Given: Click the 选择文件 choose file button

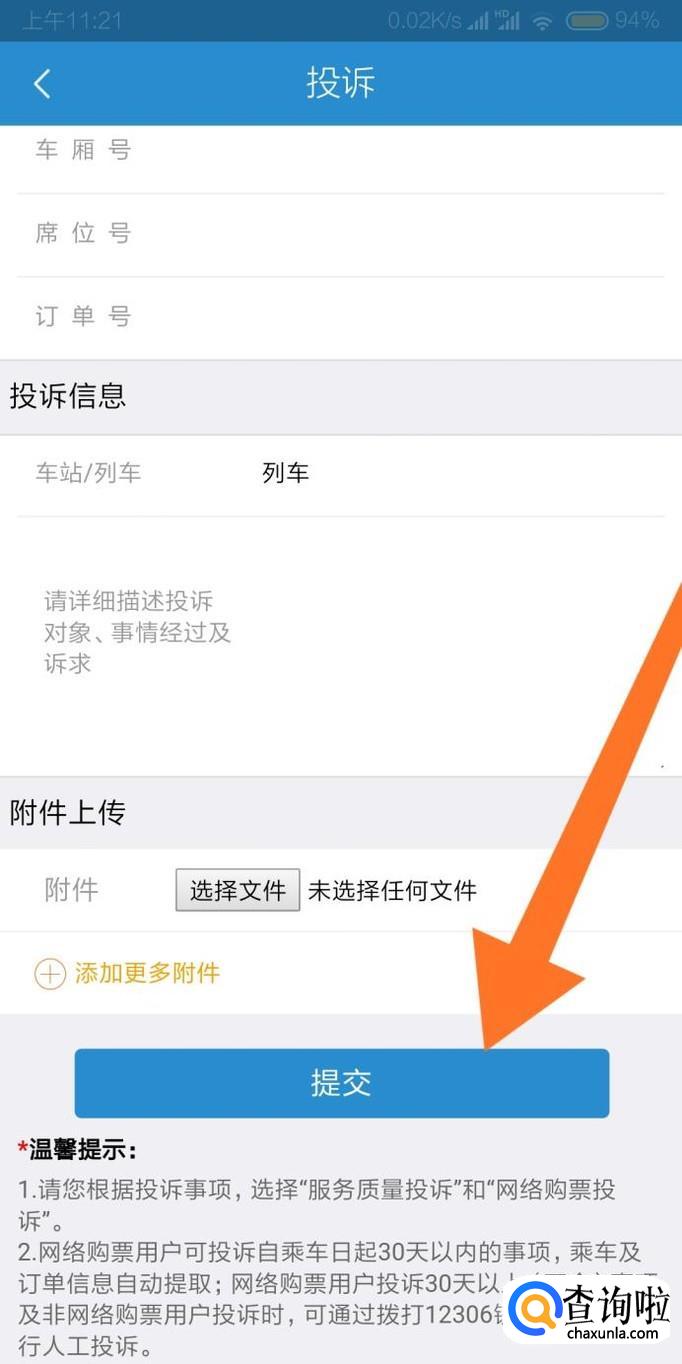Looking at the screenshot, I should (x=238, y=889).
